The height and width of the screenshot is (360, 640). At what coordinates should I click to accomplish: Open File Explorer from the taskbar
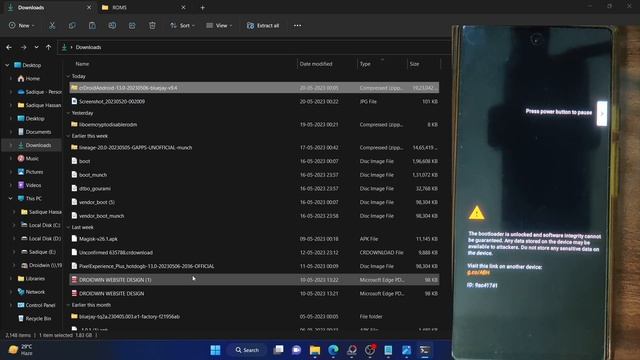315,350
